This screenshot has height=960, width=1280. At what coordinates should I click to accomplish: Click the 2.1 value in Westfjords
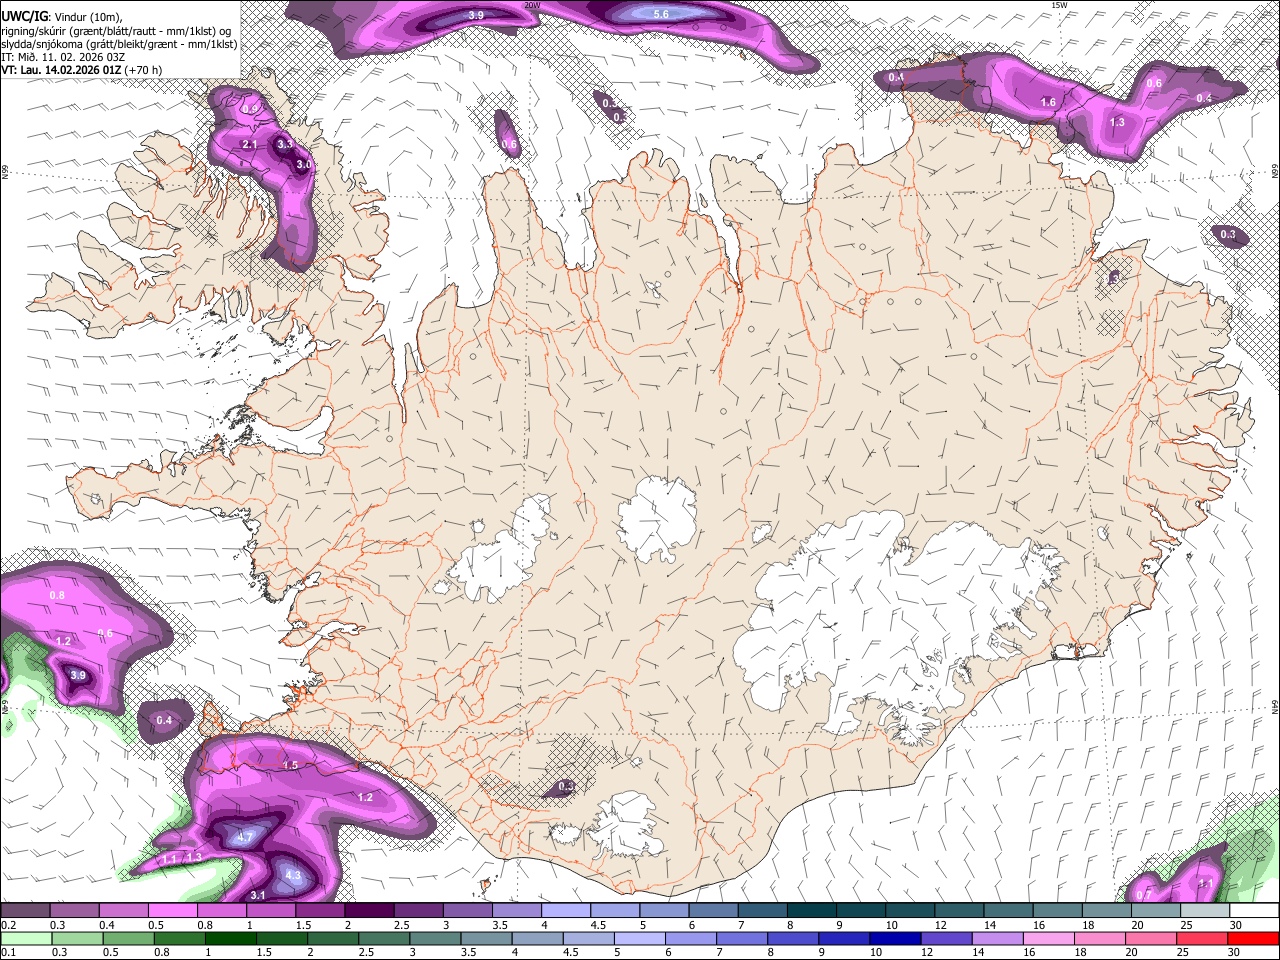(250, 145)
